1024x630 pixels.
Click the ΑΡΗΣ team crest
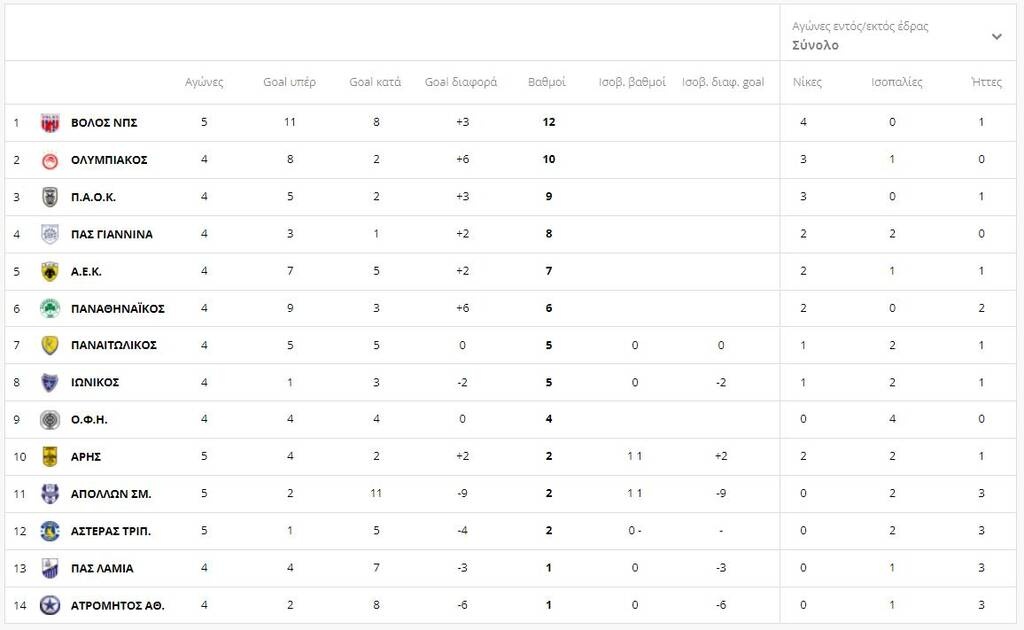tap(50, 456)
